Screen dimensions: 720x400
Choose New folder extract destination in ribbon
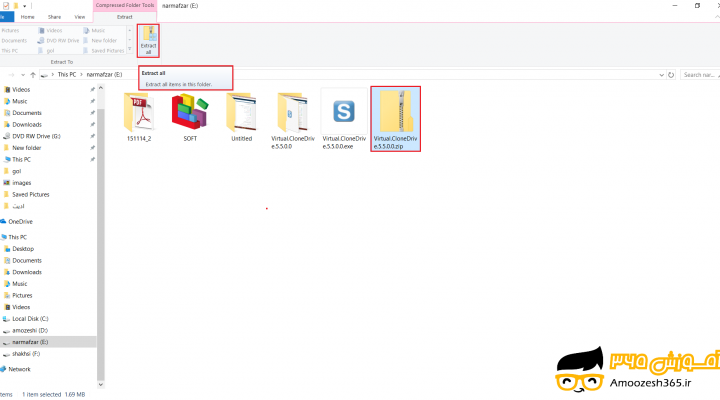click(x=100, y=40)
